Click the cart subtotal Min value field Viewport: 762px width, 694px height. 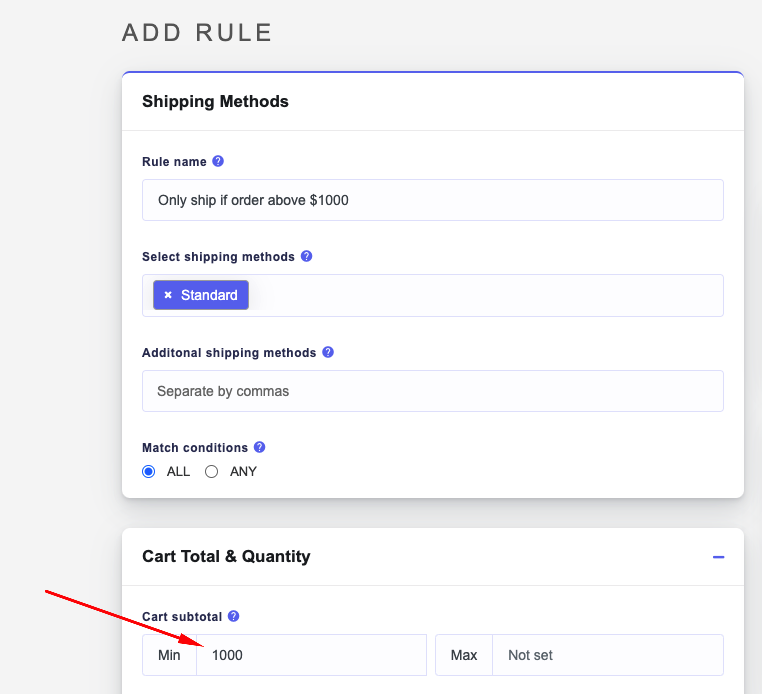310,655
